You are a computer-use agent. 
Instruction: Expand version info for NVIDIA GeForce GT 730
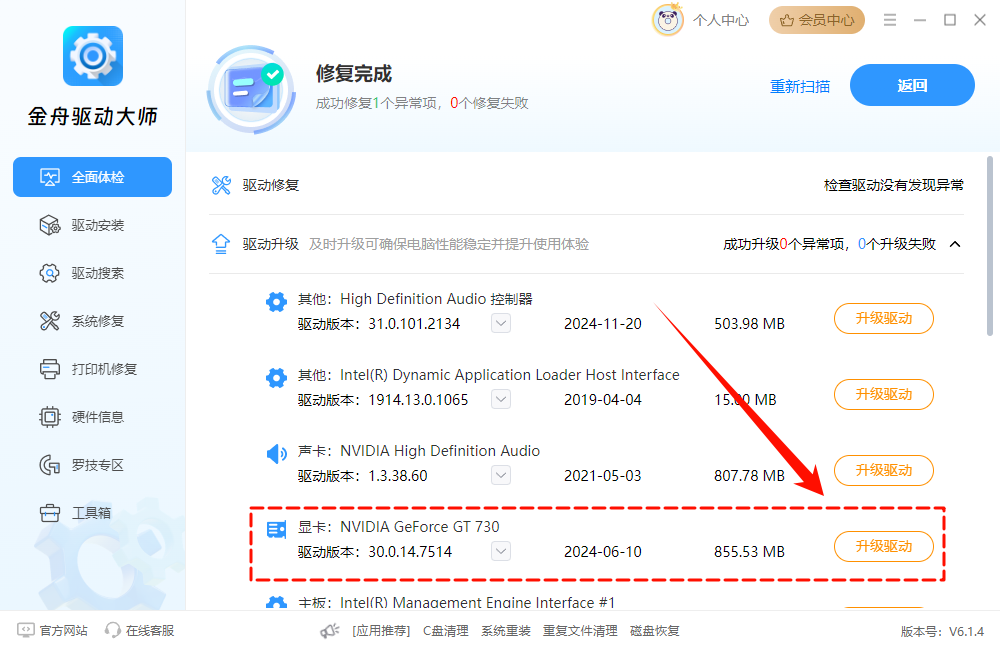(x=500, y=551)
